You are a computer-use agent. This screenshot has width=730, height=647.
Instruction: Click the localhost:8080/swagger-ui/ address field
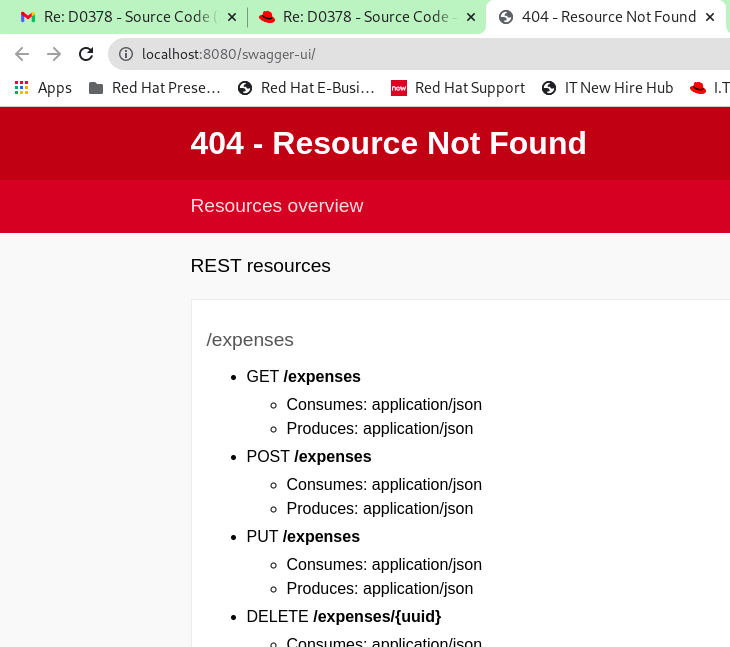coord(400,54)
